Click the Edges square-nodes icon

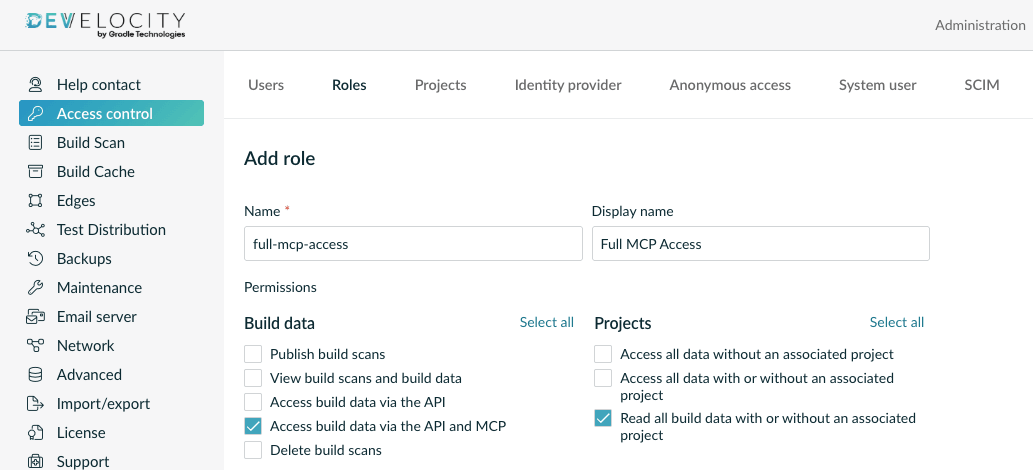pos(35,200)
